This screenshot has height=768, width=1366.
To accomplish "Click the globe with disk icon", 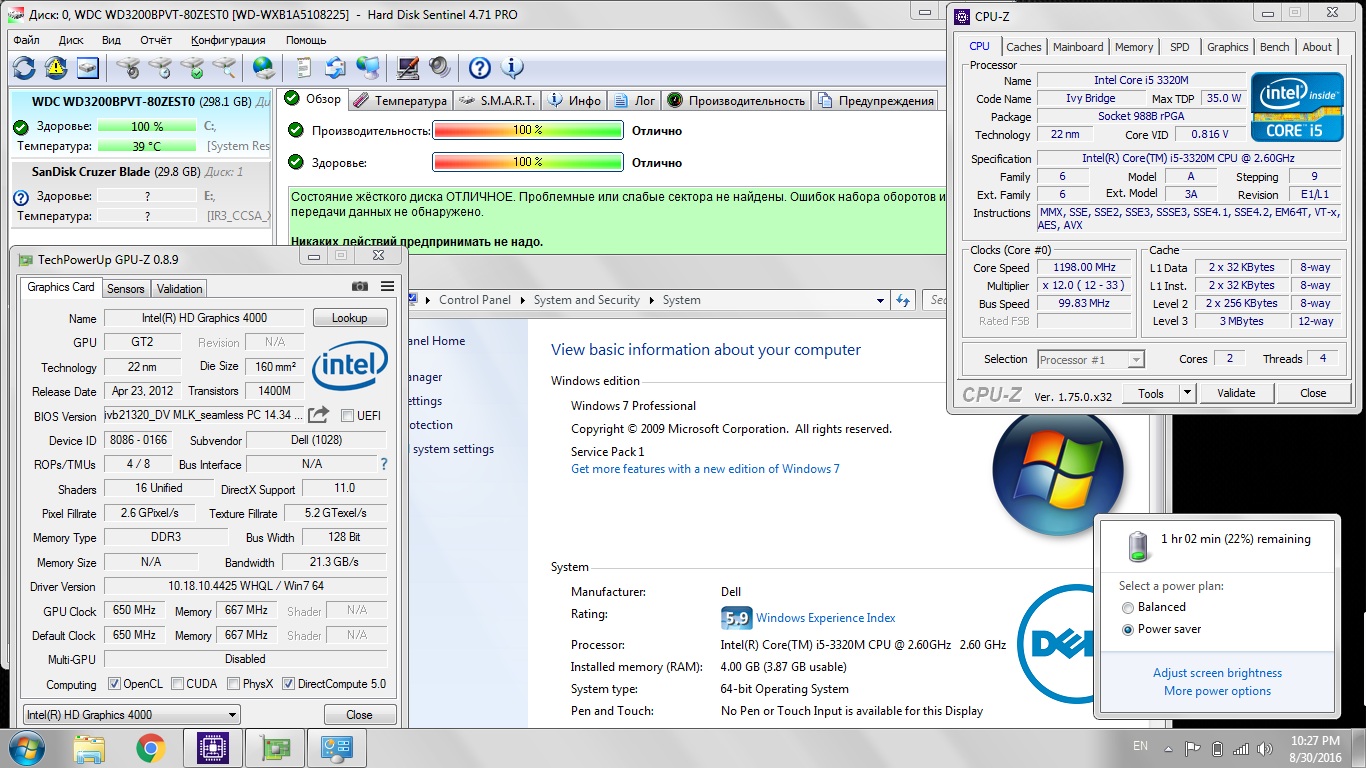I will tap(264, 68).
